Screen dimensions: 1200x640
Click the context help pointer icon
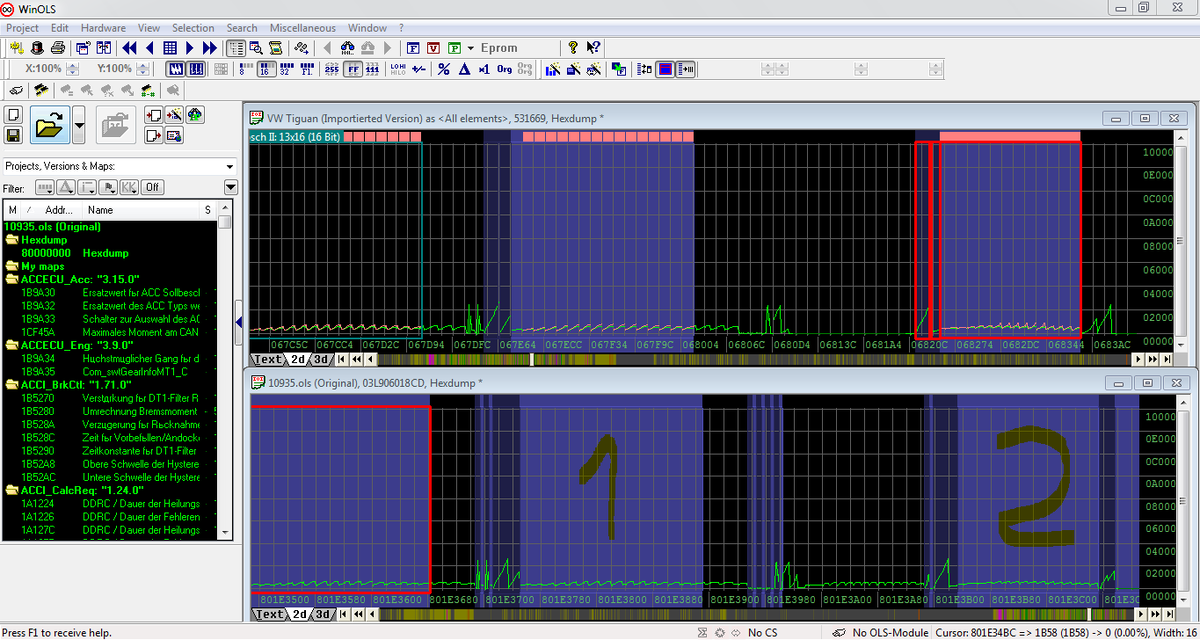click(593, 47)
